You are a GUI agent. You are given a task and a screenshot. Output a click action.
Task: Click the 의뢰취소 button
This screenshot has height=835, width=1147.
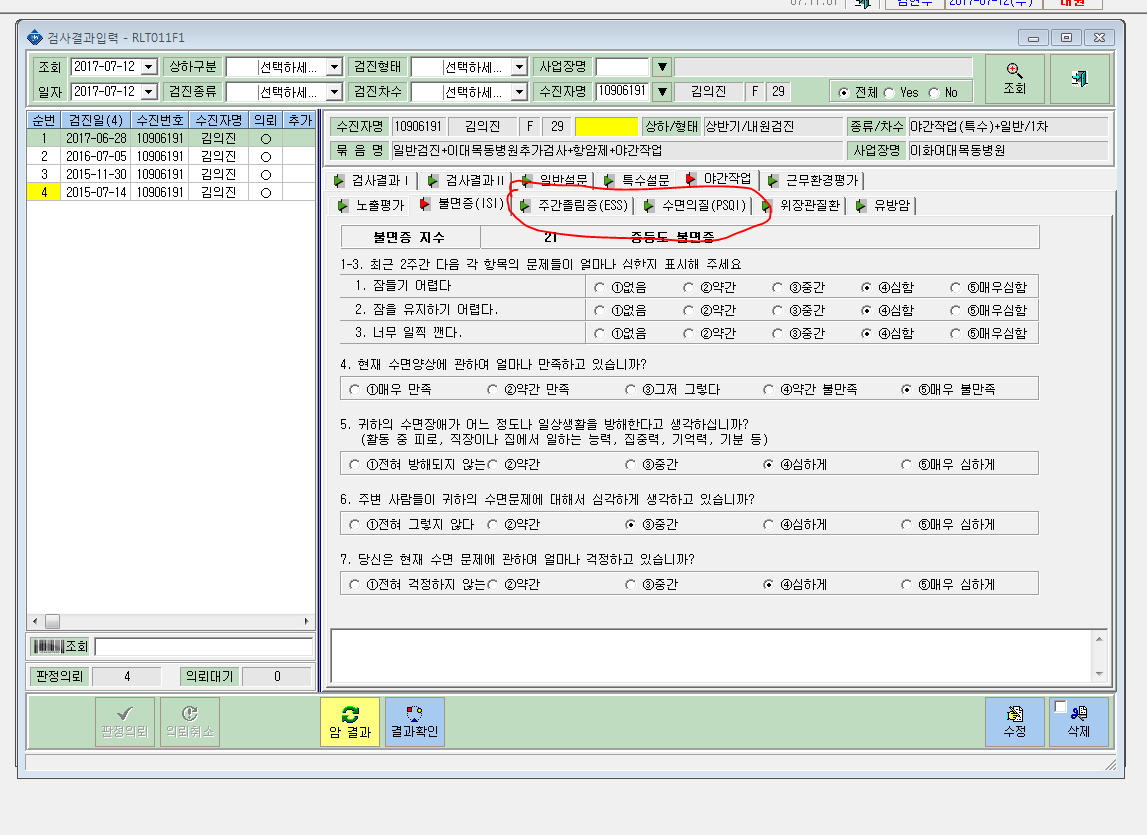(x=189, y=722)
